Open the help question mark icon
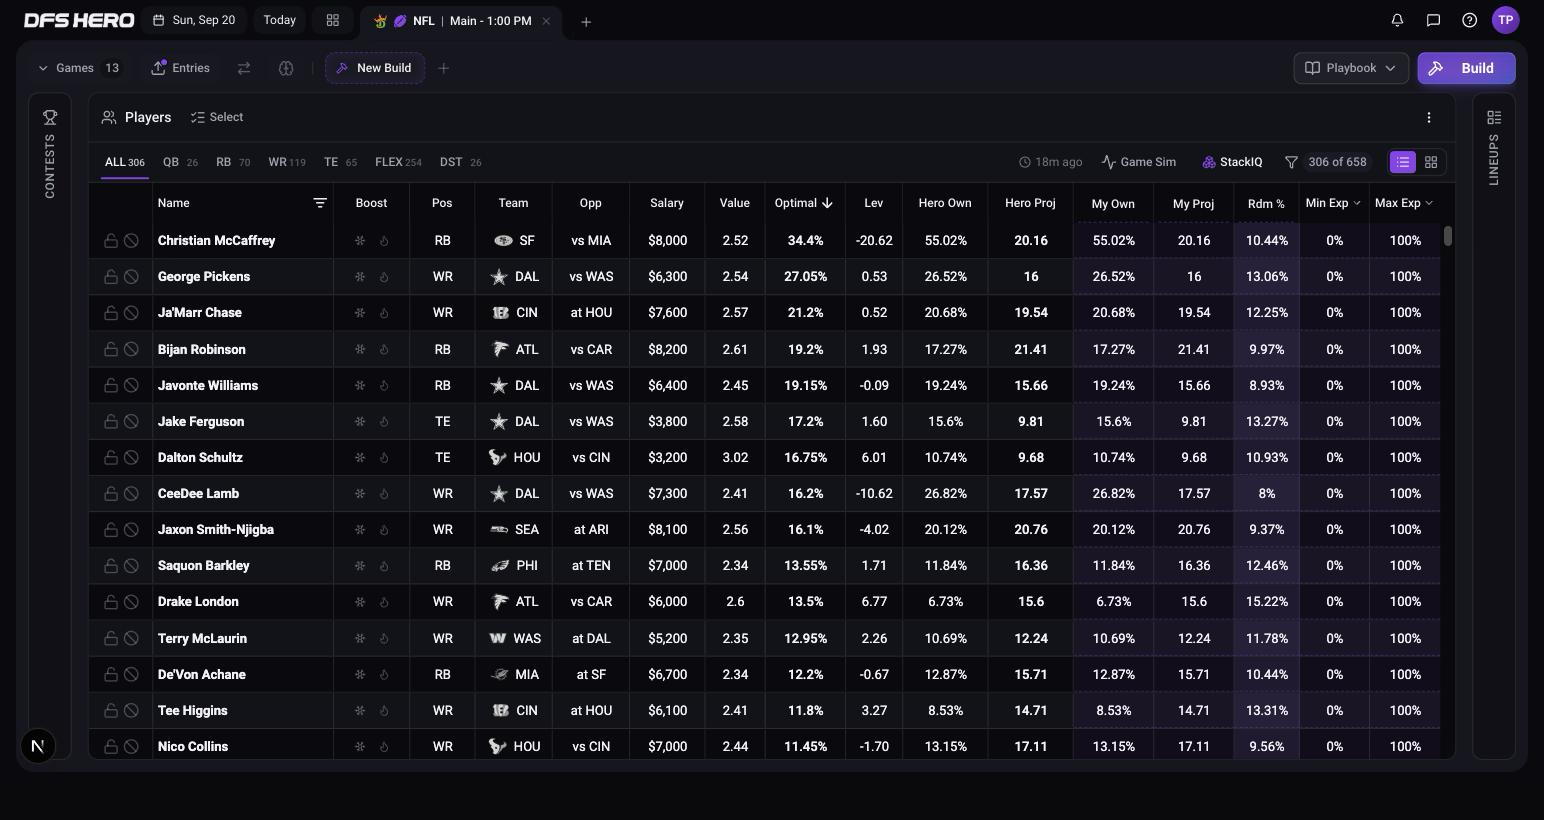The width and height of the screenshot is (1544, 820). [1469, 20]
